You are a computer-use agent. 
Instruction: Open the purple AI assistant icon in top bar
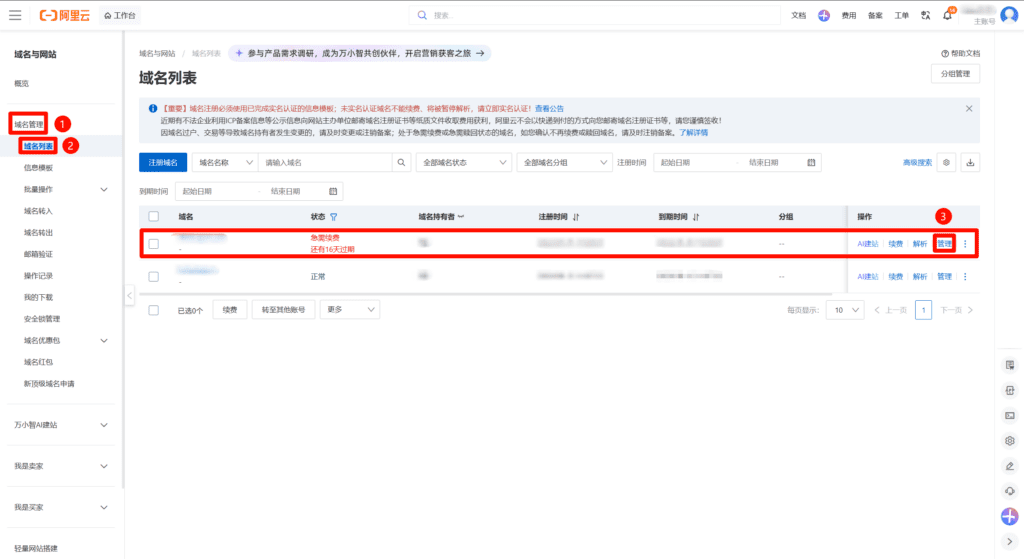coord(824,15)
